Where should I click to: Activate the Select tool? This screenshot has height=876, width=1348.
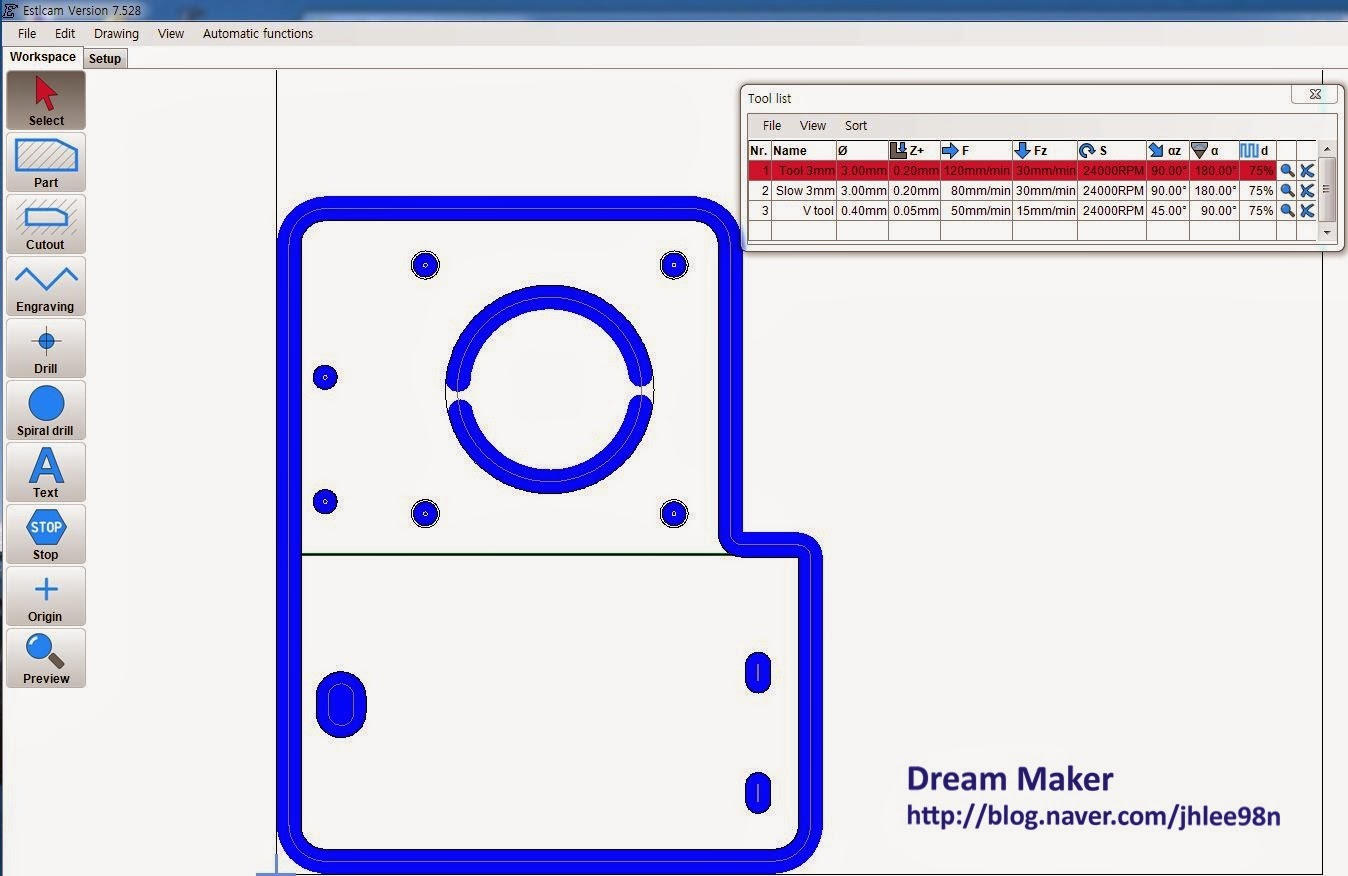[45, 100]
